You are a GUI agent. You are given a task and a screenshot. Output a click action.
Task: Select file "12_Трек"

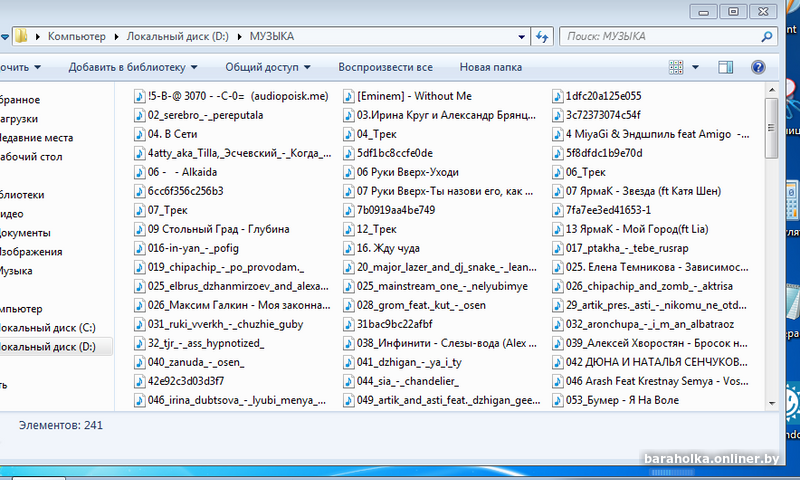click(x=370, y=230)
